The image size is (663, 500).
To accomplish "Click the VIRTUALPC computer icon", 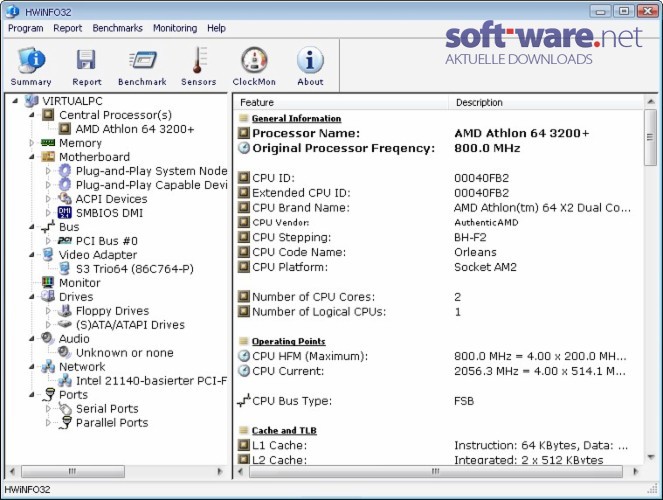I will 32,101.
